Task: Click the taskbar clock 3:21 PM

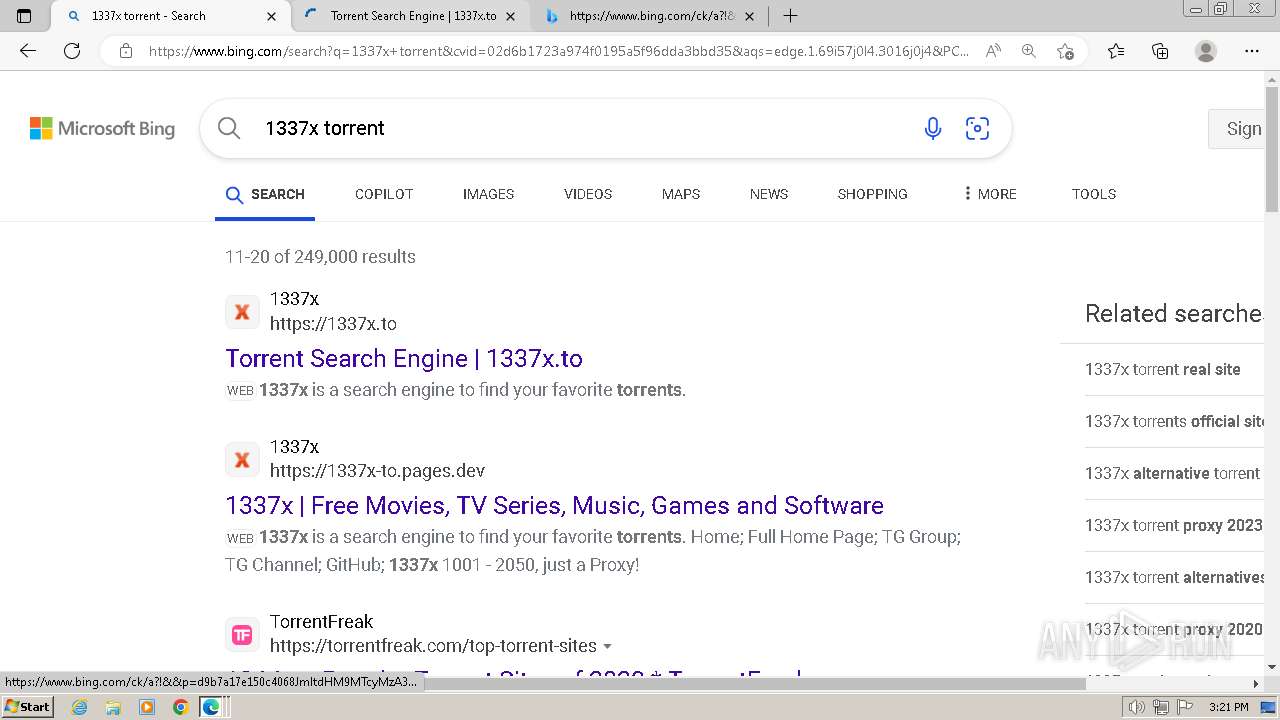Action: [1228, 707]
